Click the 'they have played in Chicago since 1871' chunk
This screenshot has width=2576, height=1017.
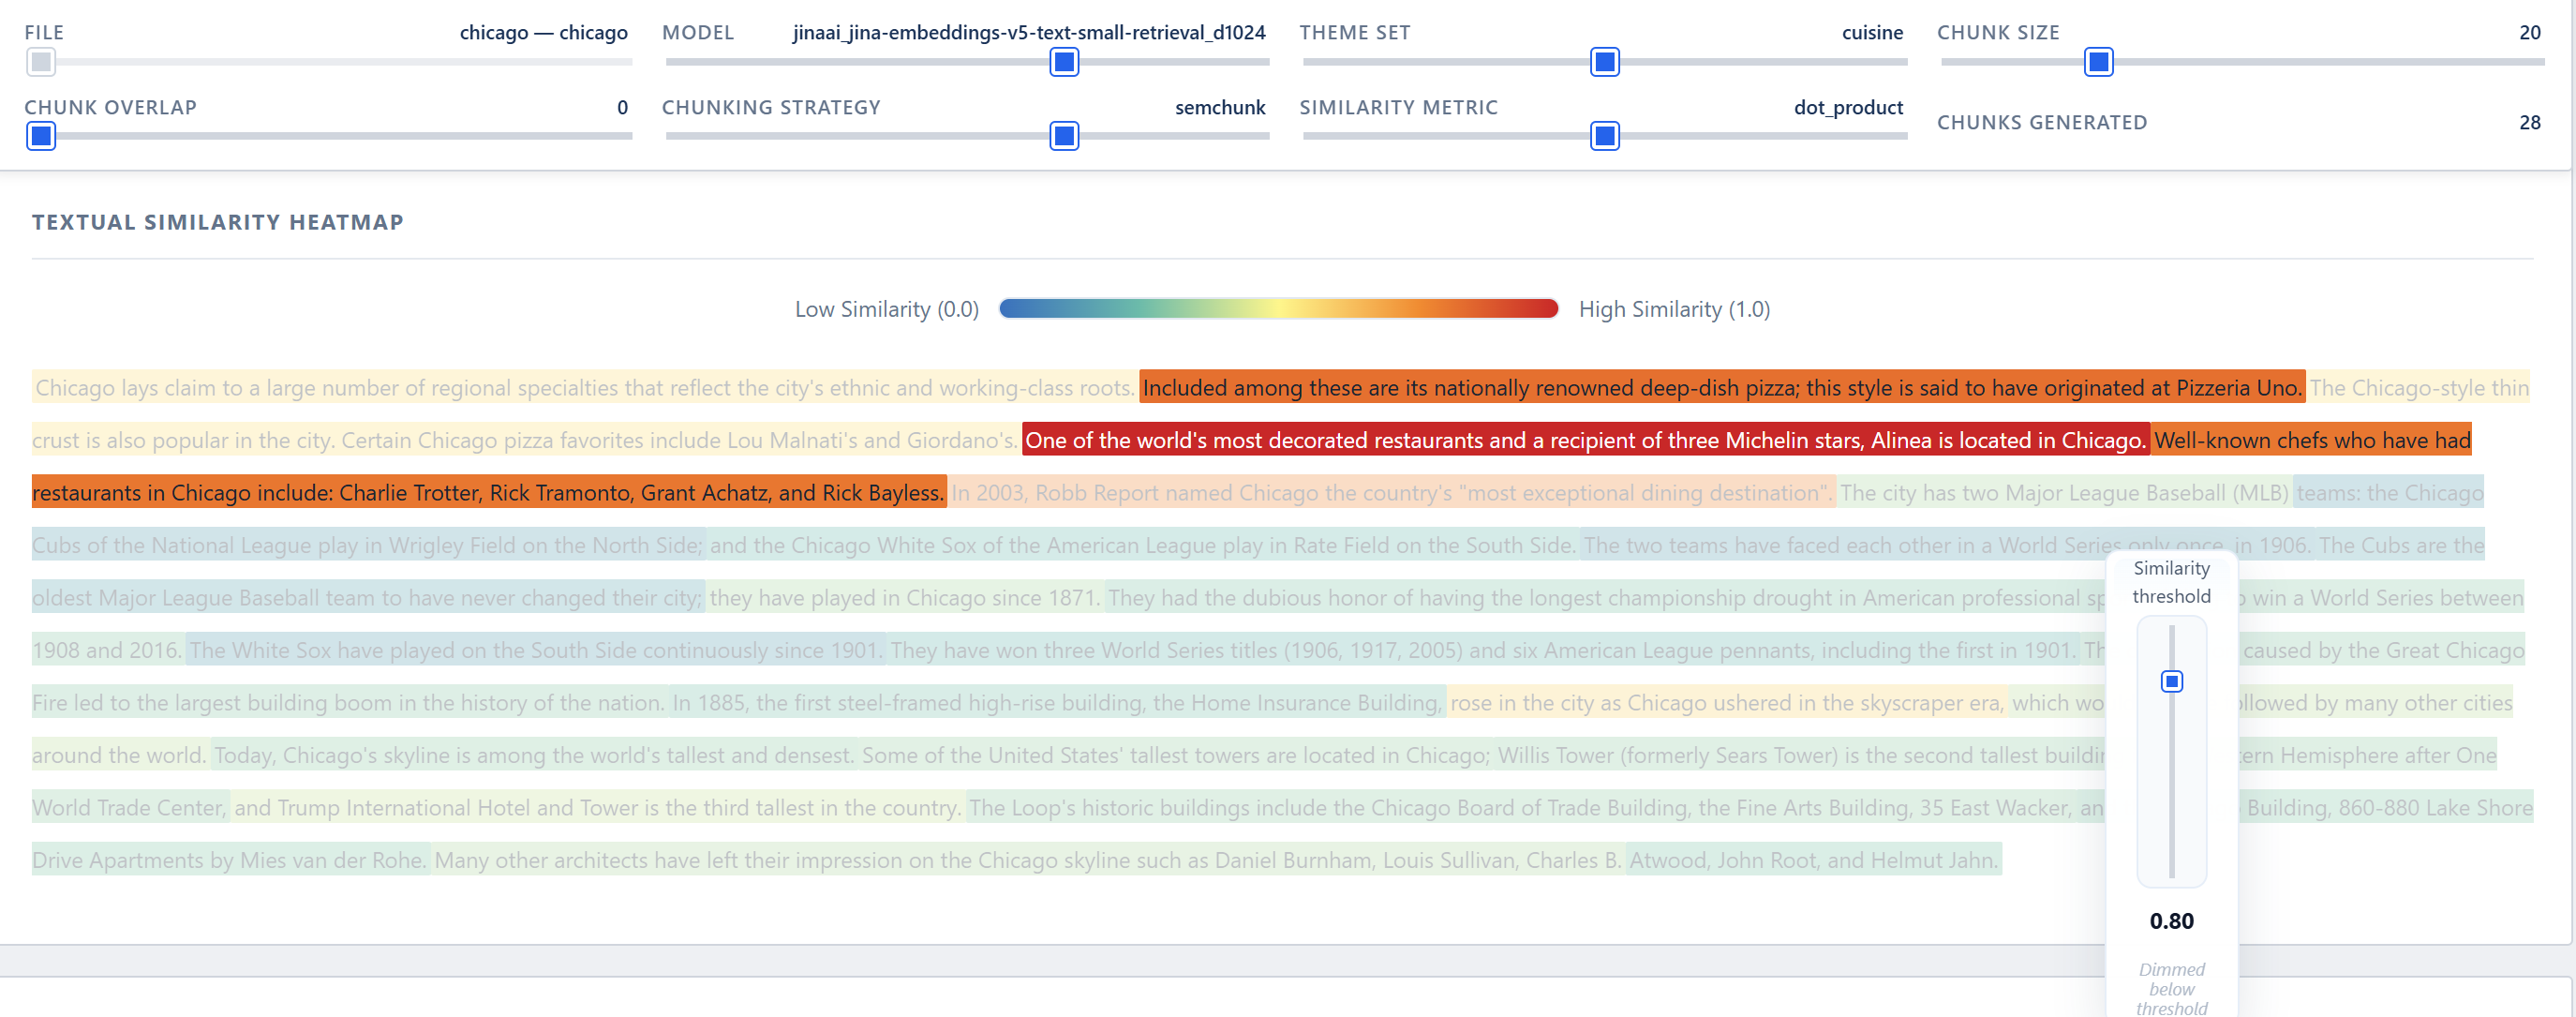904,598
